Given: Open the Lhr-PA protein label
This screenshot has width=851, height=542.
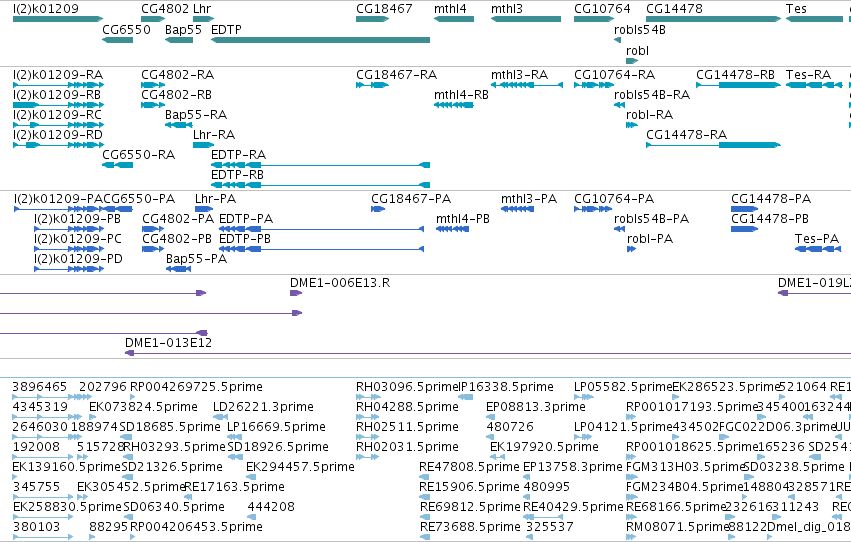Looking at the screenshot, I should click(215, 199).
